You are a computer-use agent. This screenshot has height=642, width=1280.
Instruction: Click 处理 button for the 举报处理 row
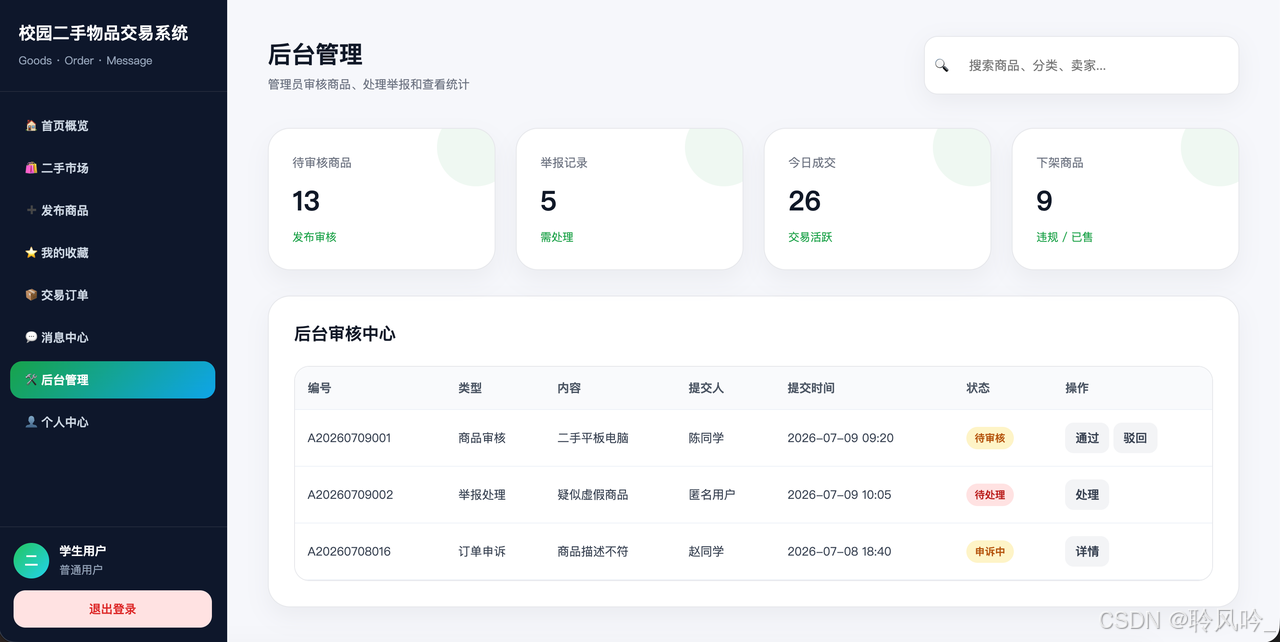[1087, 495]
